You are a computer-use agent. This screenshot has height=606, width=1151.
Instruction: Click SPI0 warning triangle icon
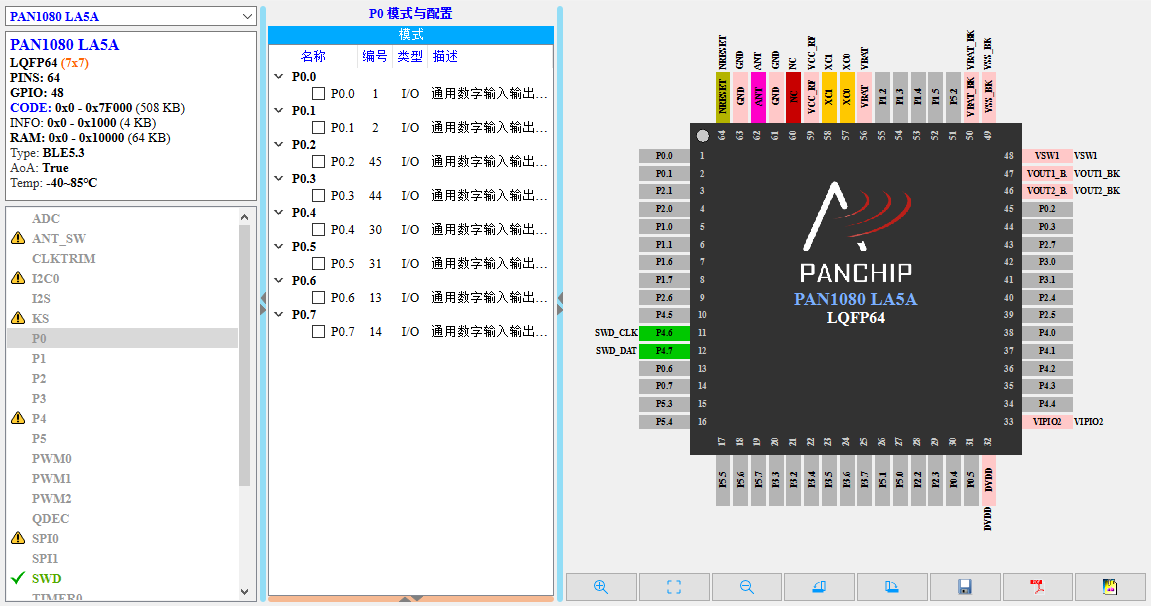pyautogui.click(x=18, y=538)
